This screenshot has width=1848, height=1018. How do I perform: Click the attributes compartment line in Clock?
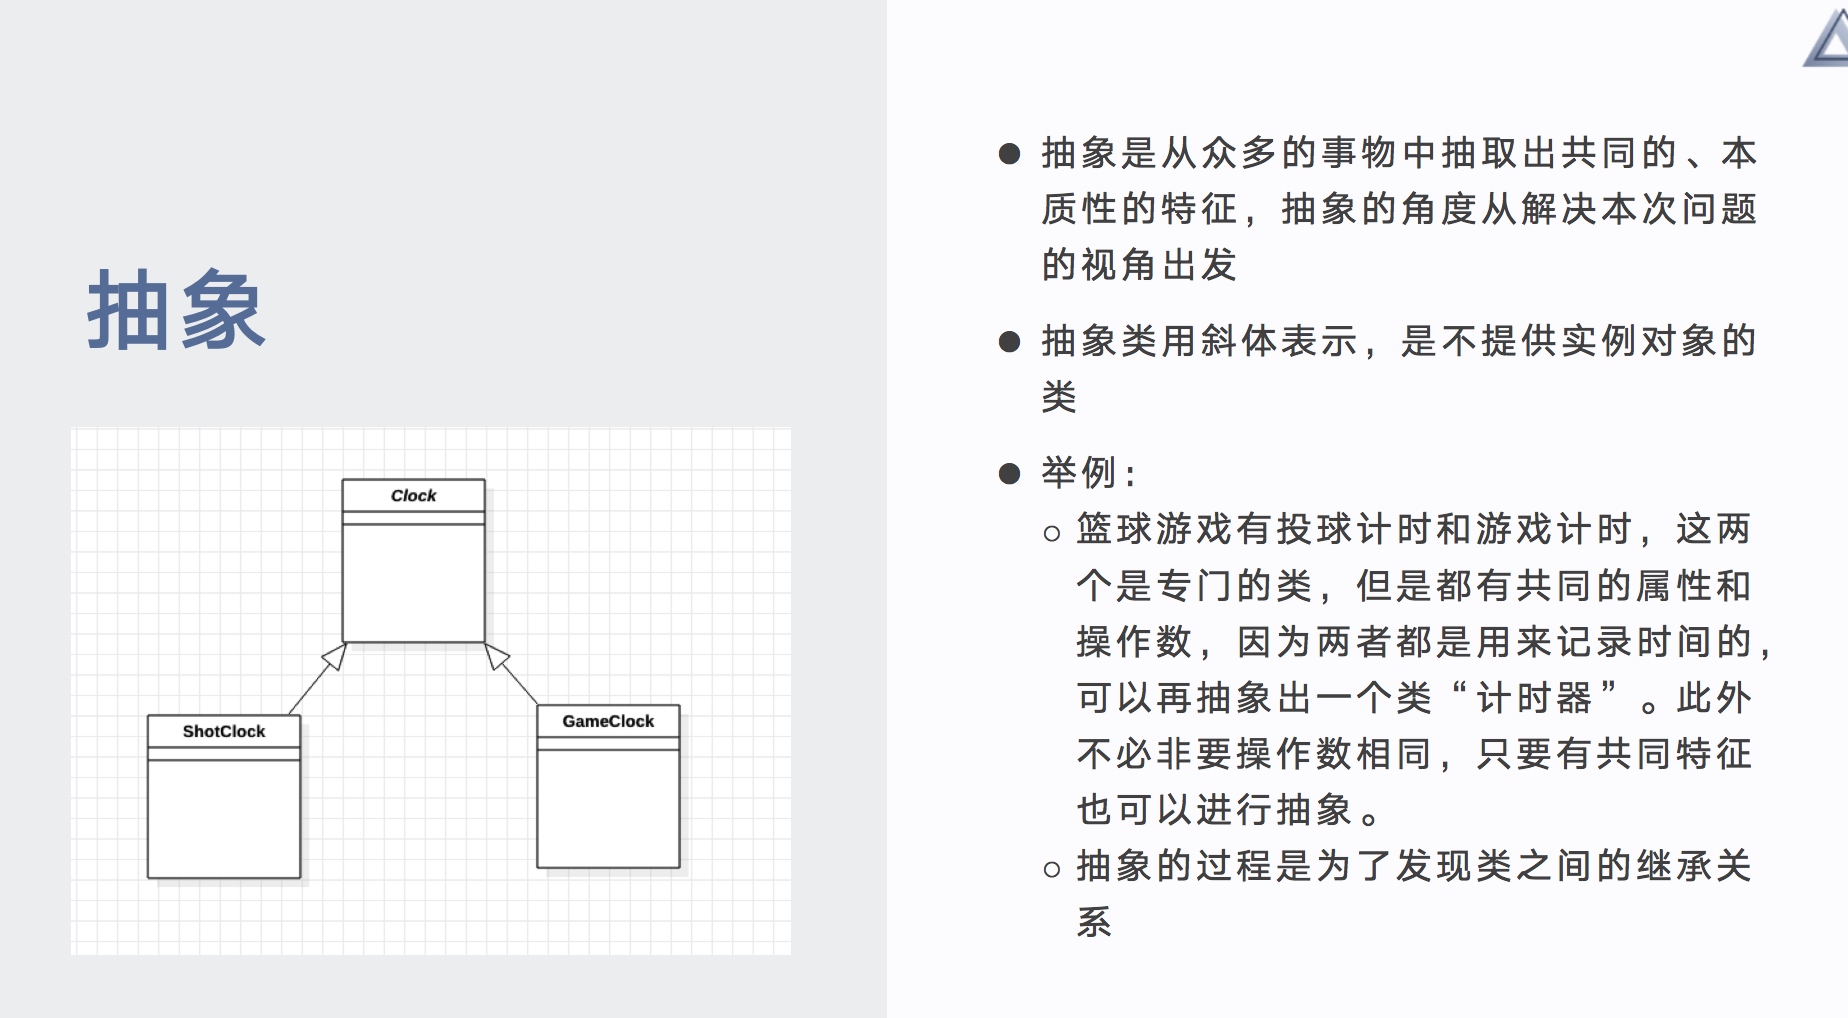pos(413,518)
